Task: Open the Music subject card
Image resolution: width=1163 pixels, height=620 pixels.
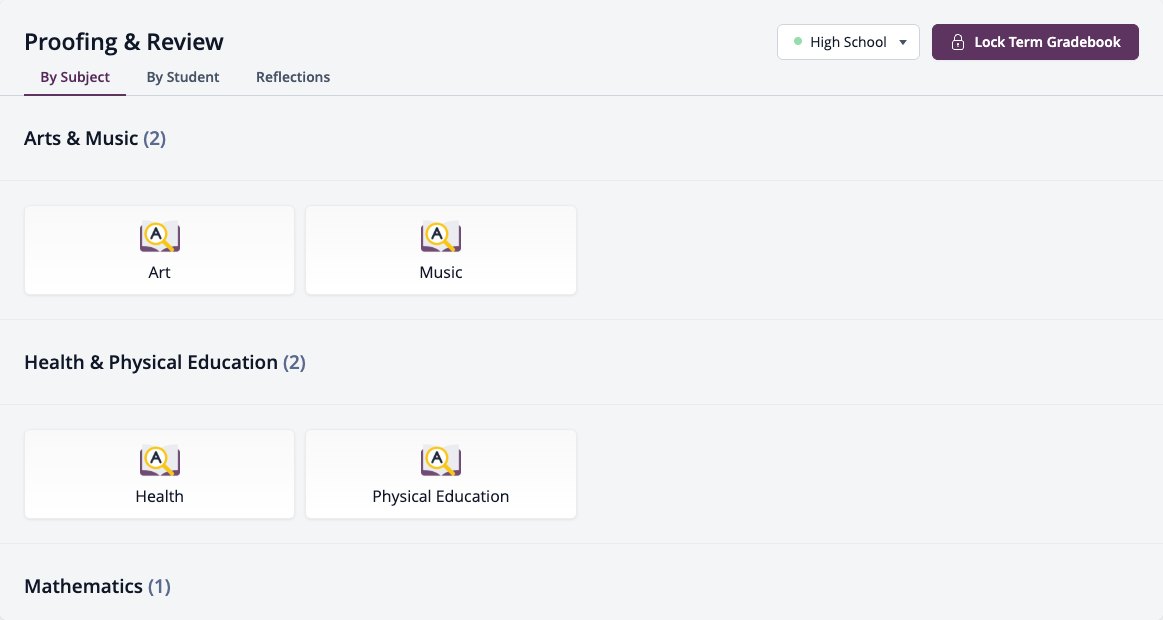Action: (441, 251)
